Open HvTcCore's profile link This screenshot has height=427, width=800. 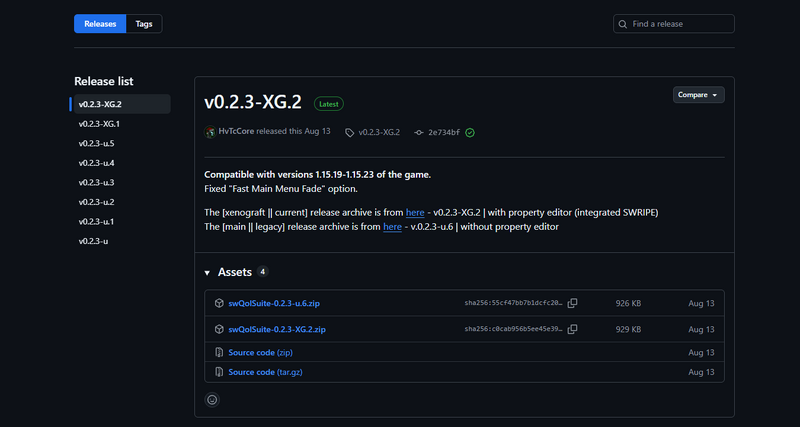pyautogui.click(x=236, y=132)
